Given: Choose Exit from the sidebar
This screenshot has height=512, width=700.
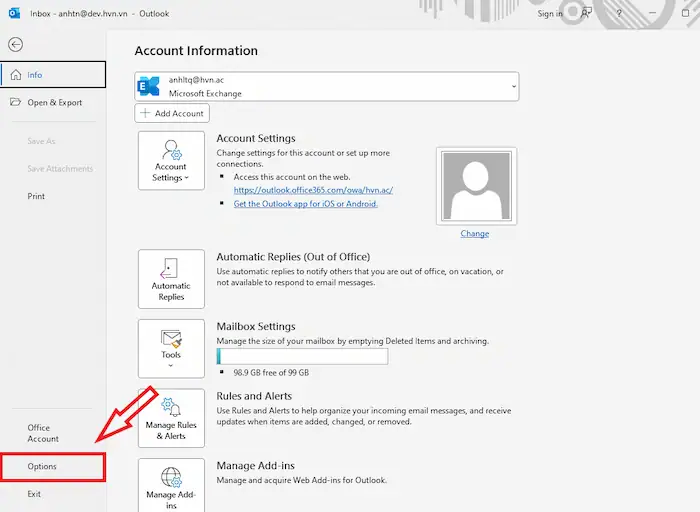Looking at the screenshot, I should click(34, 494).
